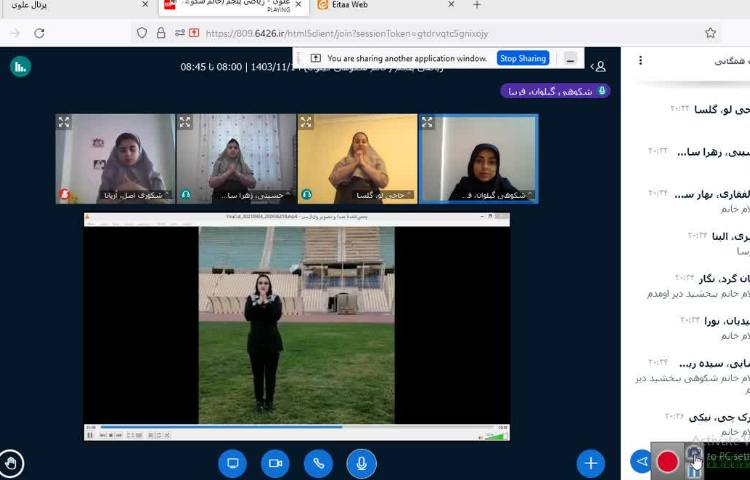750x480 pixels.
Task: Click the Stop Sharing button
Action: click(523, 59)
